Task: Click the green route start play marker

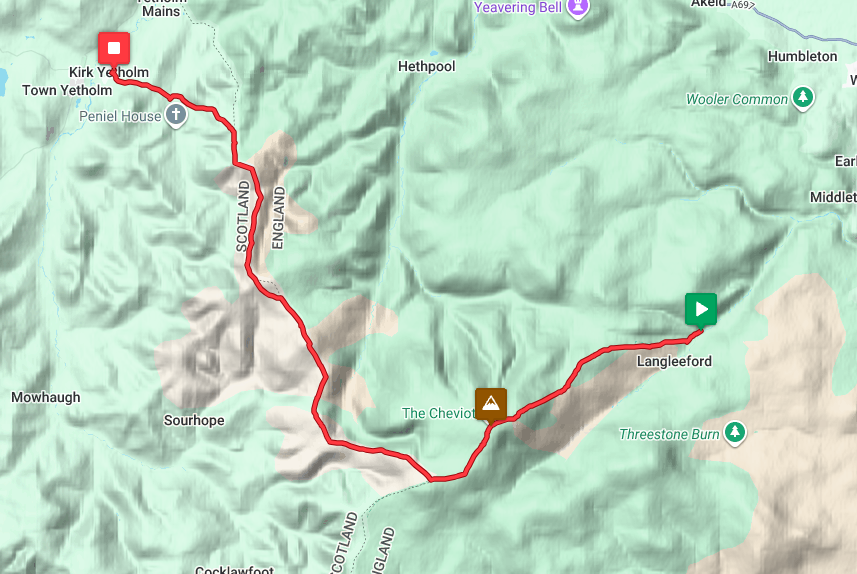Action: [x=701, y=309]
